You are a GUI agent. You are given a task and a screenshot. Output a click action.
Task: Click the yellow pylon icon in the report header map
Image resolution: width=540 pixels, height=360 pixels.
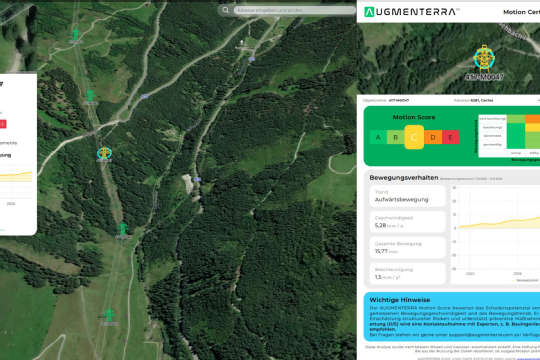pyautogui.click(x=484, y=59)
